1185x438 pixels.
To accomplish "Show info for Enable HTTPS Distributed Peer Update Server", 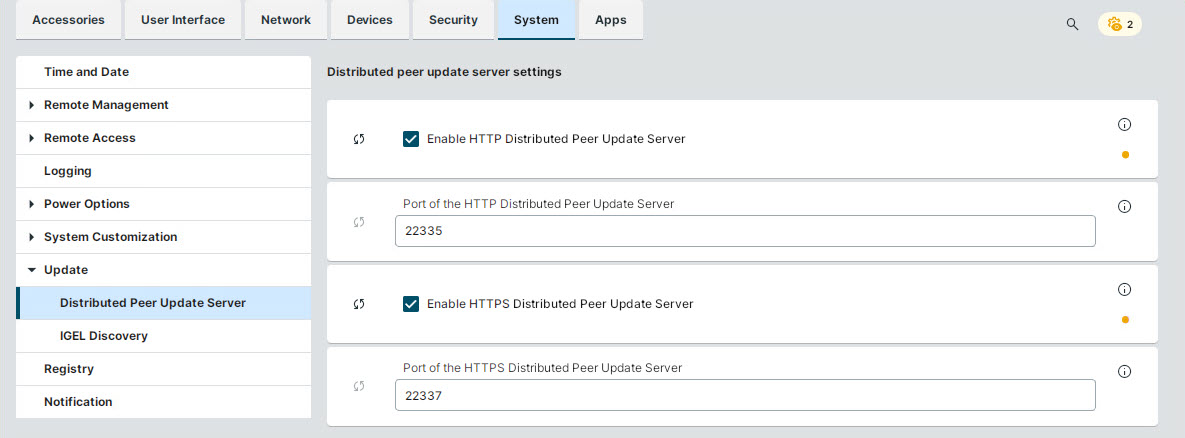I will pos(1124,288).
